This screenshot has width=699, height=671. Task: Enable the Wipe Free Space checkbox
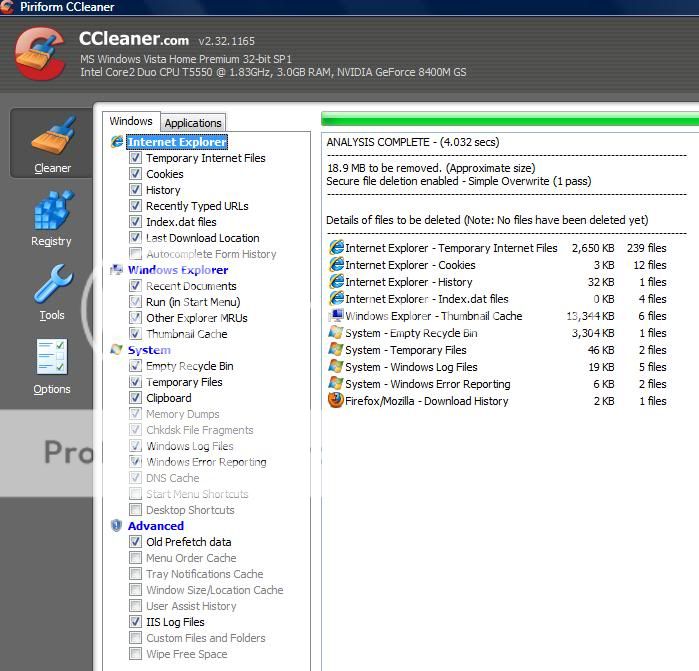(x=135, y=654)
